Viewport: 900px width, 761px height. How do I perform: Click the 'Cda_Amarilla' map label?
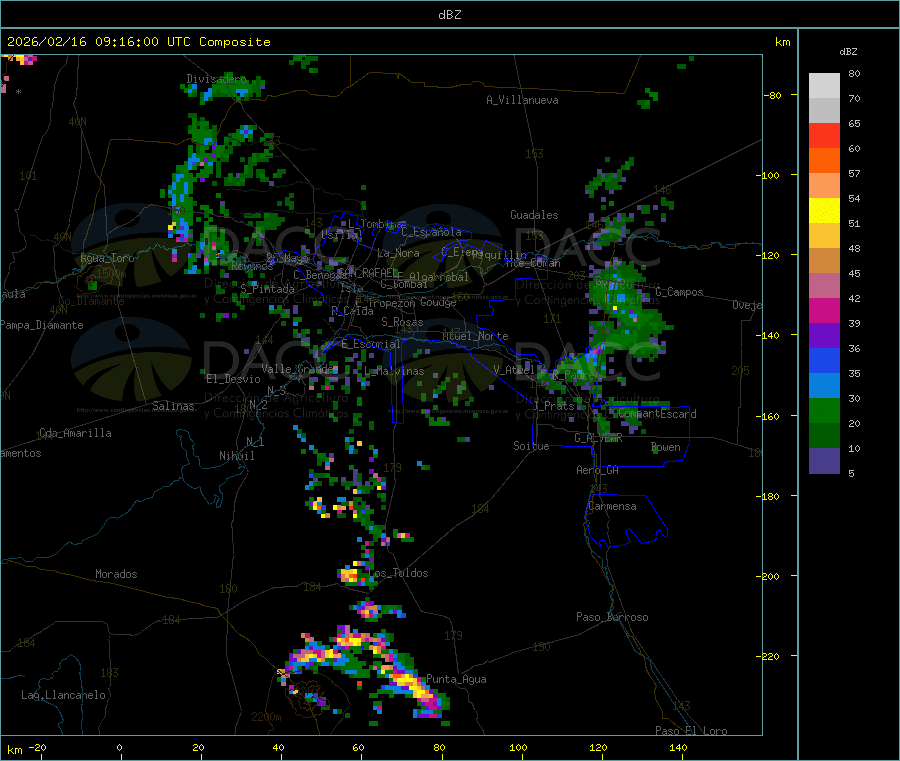pos(75,433)
